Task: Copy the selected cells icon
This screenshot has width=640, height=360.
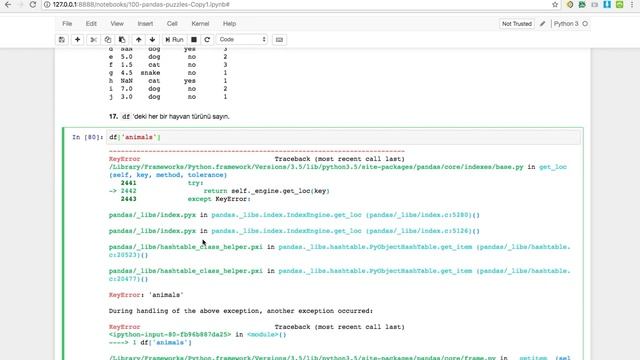Action: coord(108,40)
